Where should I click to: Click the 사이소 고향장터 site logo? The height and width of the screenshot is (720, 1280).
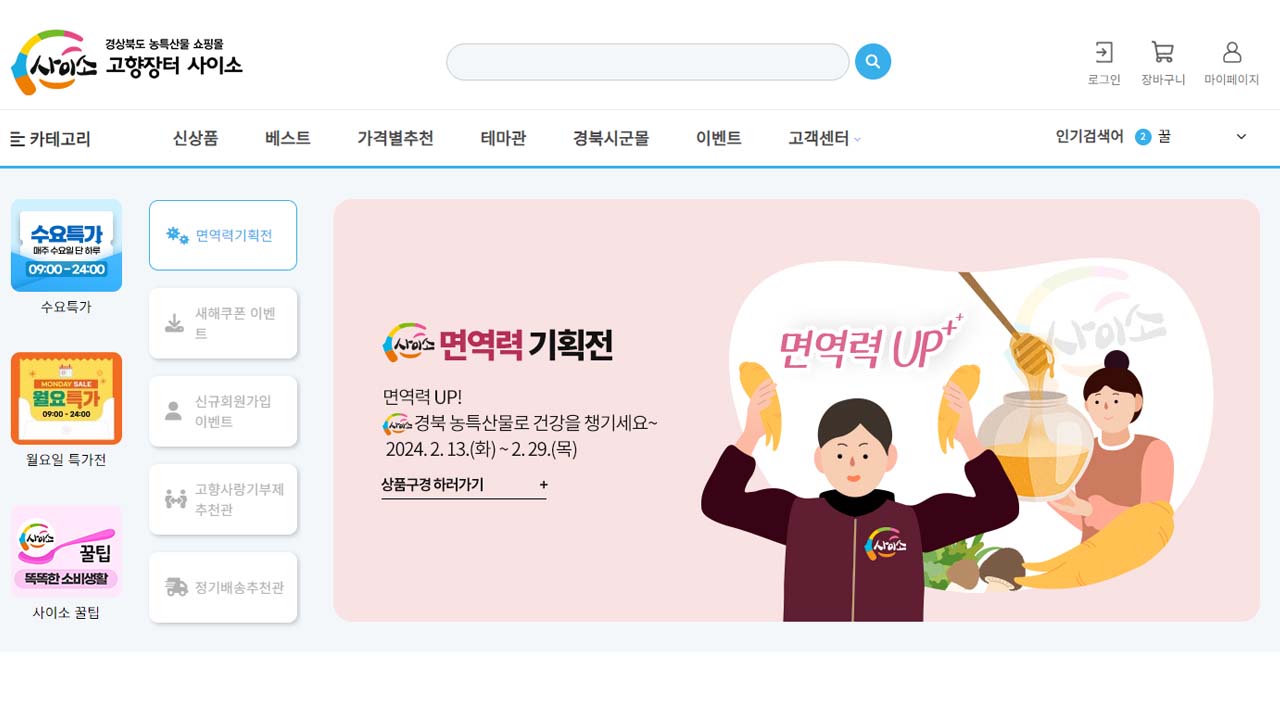127,63
